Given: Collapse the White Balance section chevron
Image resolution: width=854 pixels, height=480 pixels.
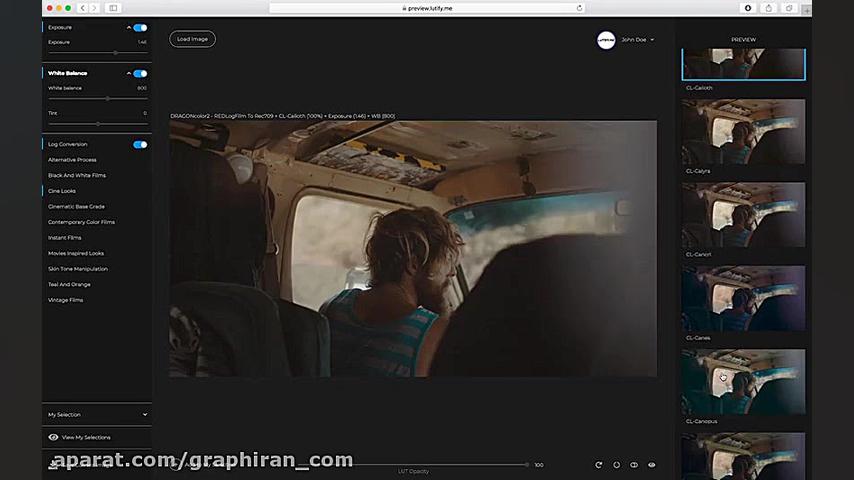Looking at the screenshot, I should (129, 73).
